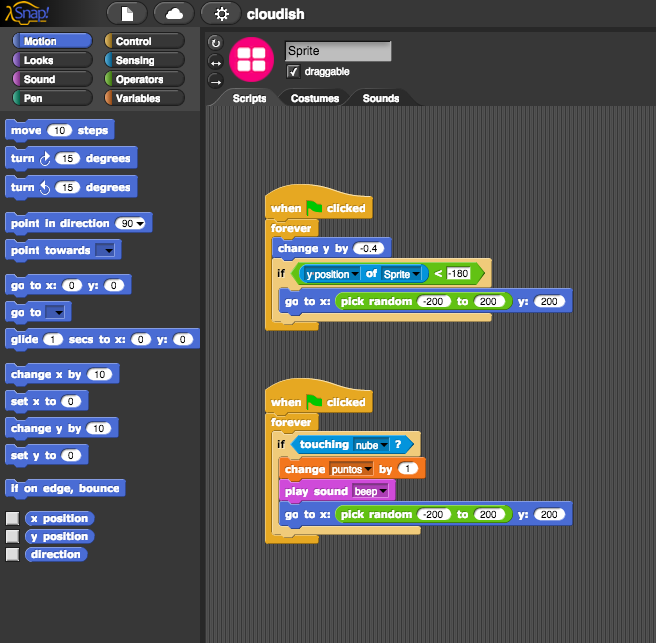The image size is (656, 643).
Task: Select the left-right rotation style icon
Action: coord(215,62)
